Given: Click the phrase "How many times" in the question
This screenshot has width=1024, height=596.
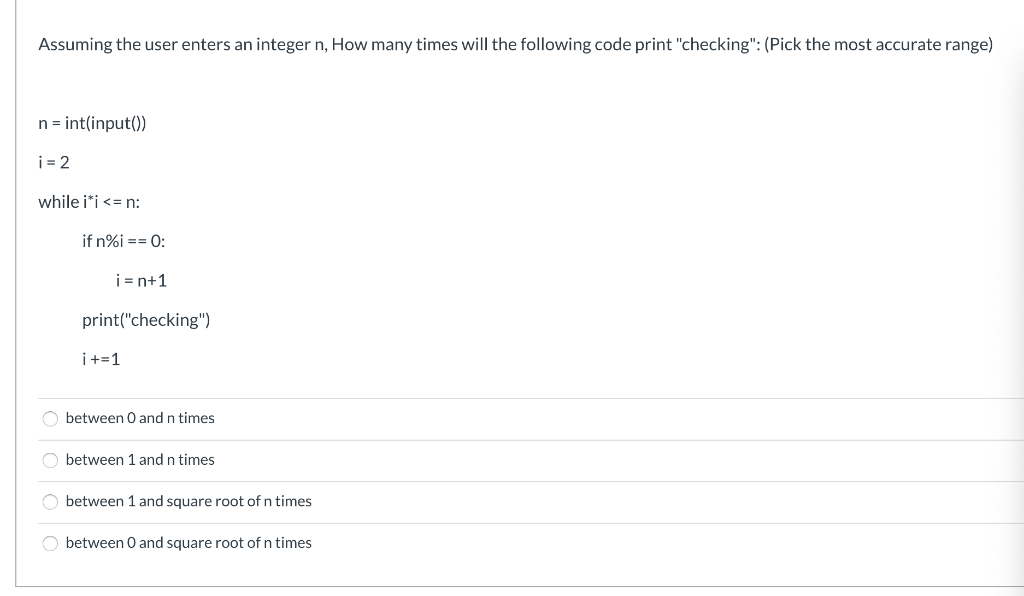Looking at the screenshot, I should tap(387, 45).
